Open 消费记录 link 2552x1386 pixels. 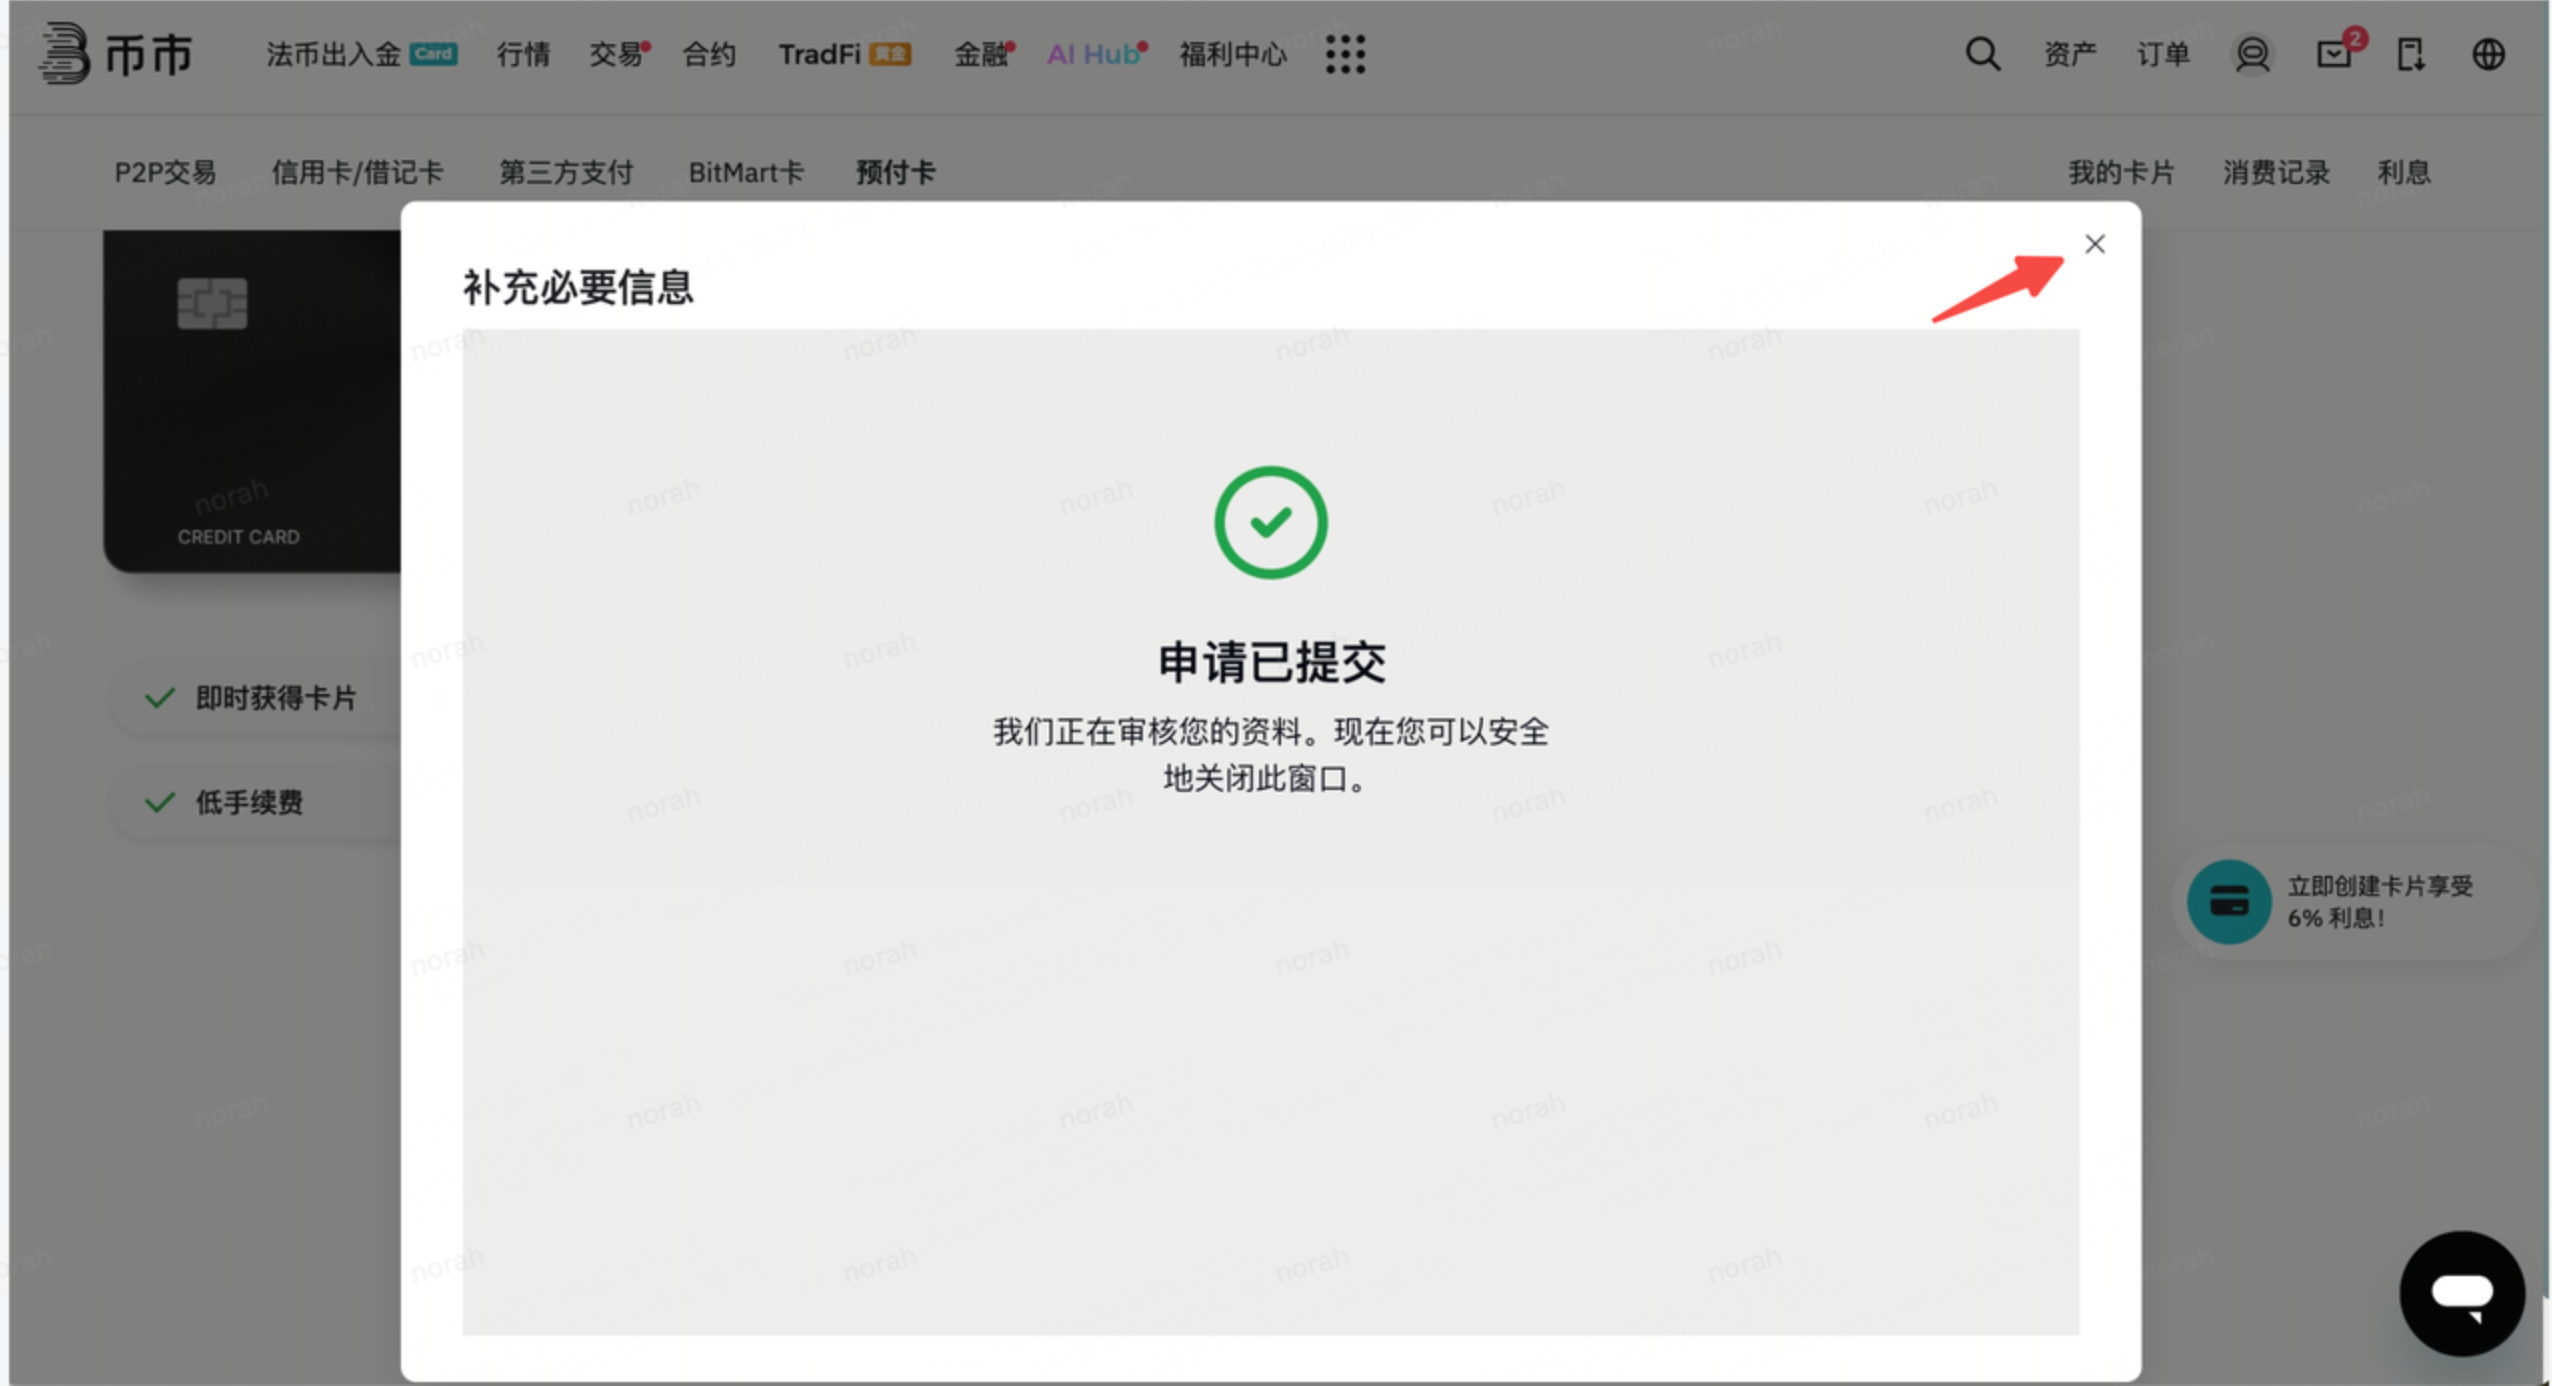click(x=2276, y=172)
